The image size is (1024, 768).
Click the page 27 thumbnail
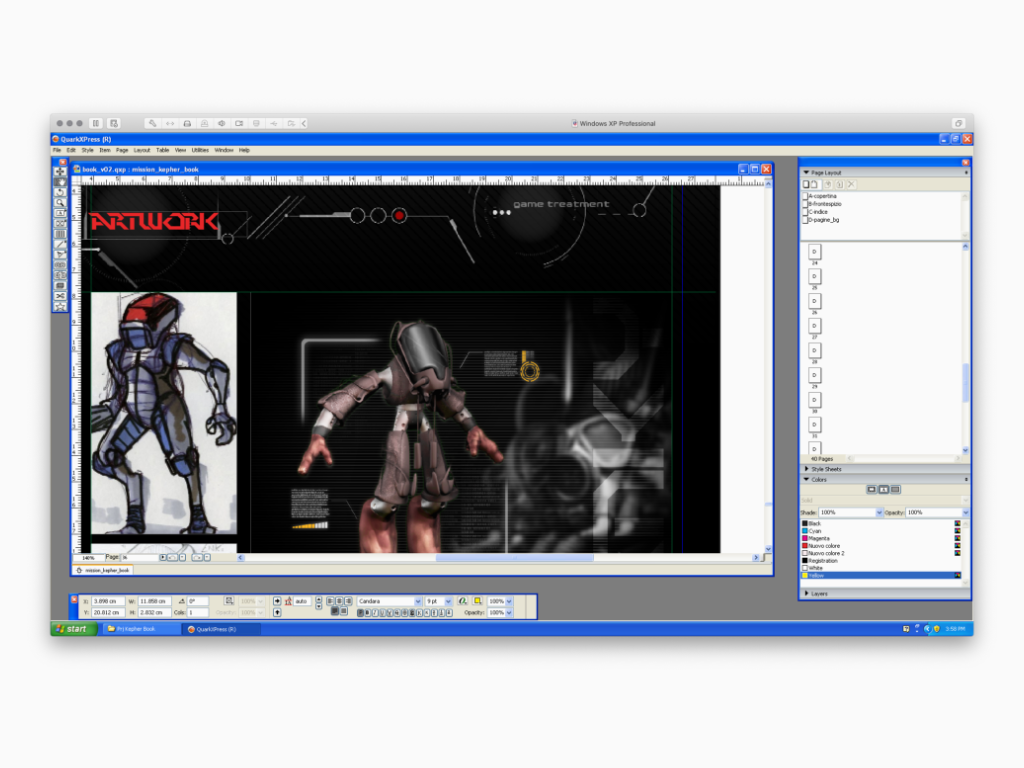coord(814,326)
